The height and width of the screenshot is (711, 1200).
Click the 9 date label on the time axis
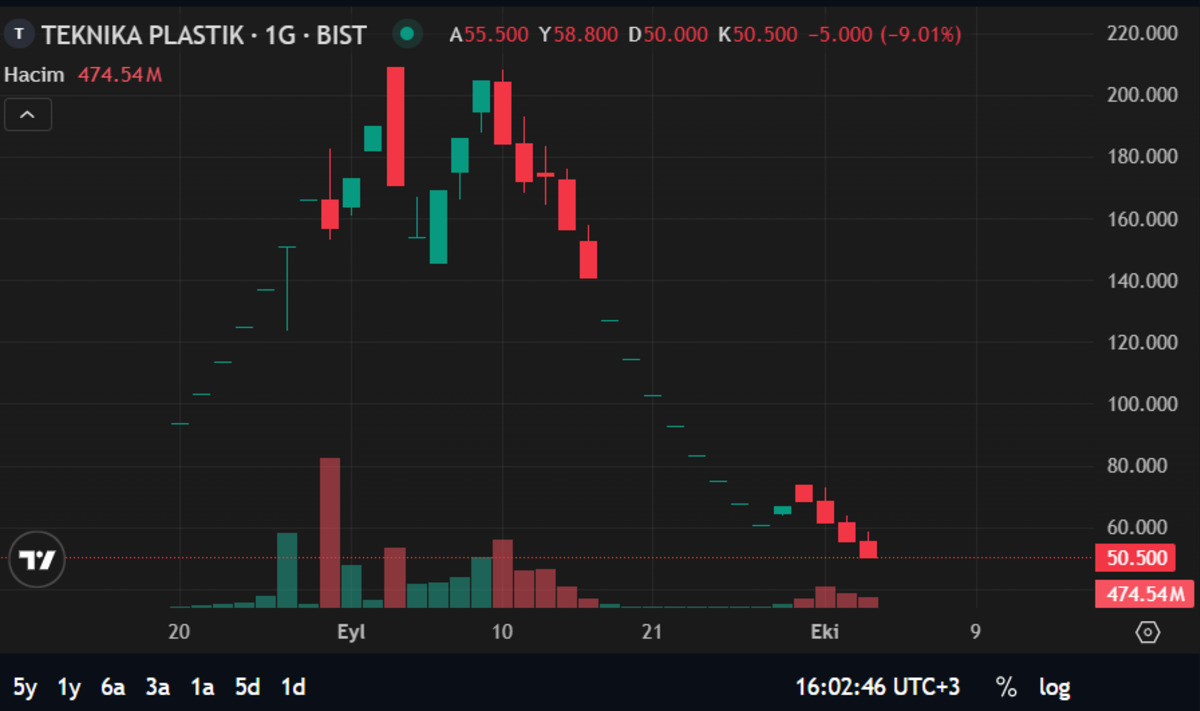coord(975,632)
